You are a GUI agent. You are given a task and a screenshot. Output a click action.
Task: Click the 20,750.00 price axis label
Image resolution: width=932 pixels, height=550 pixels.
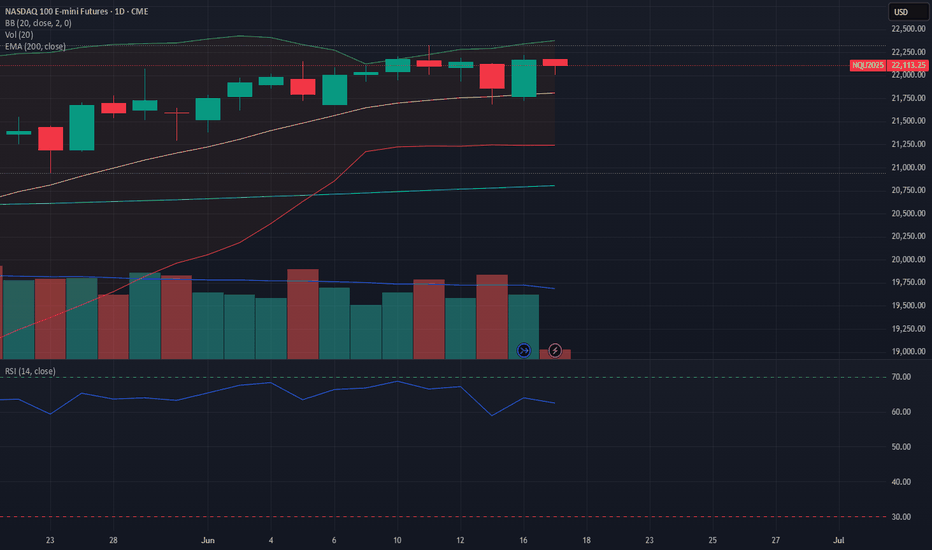pos(908,190)
